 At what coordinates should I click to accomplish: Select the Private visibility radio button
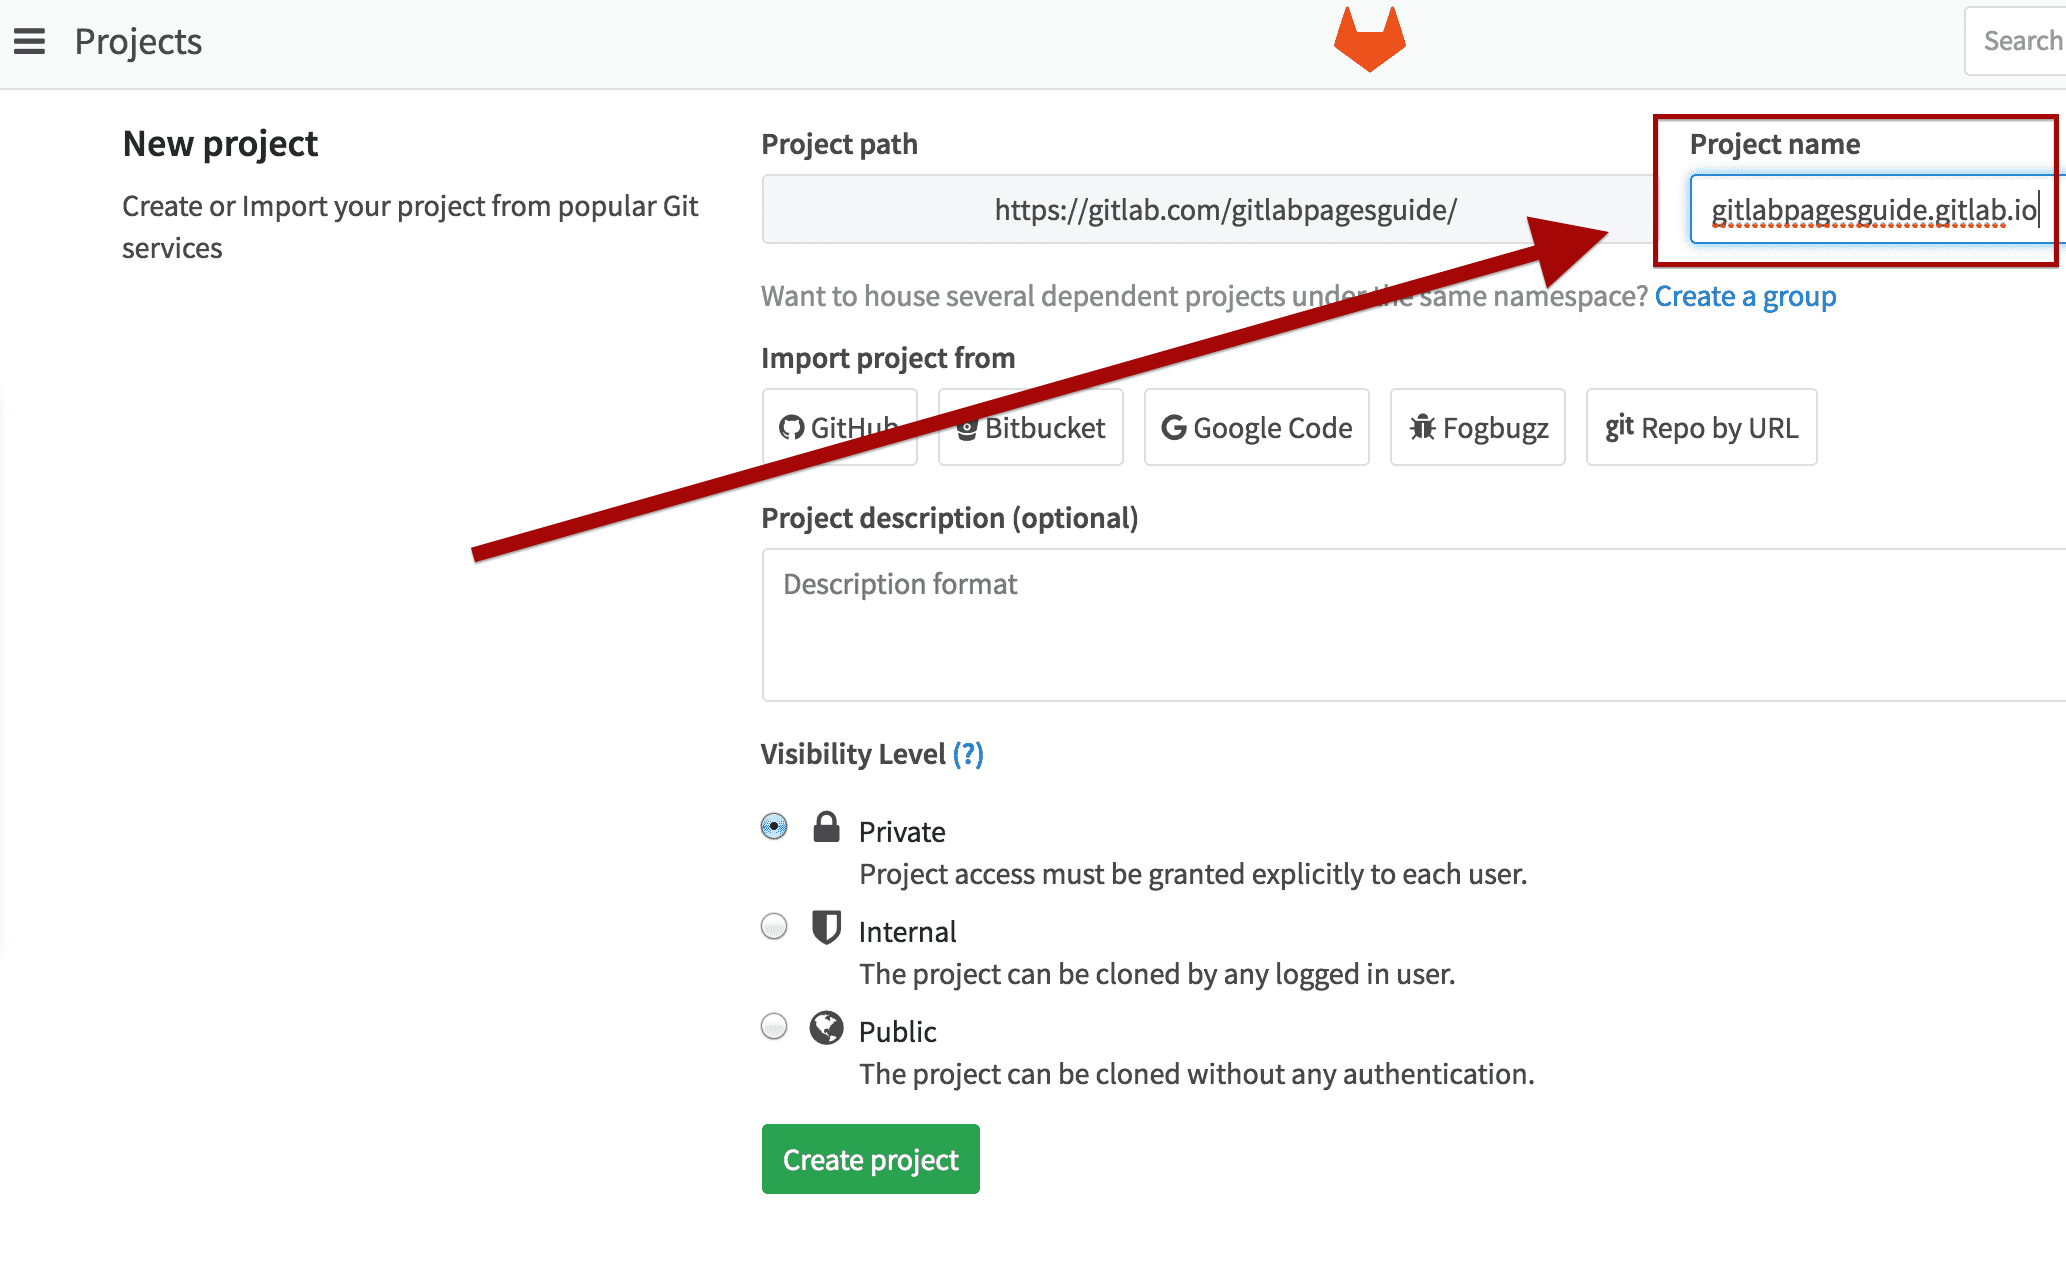coord(774,827)
